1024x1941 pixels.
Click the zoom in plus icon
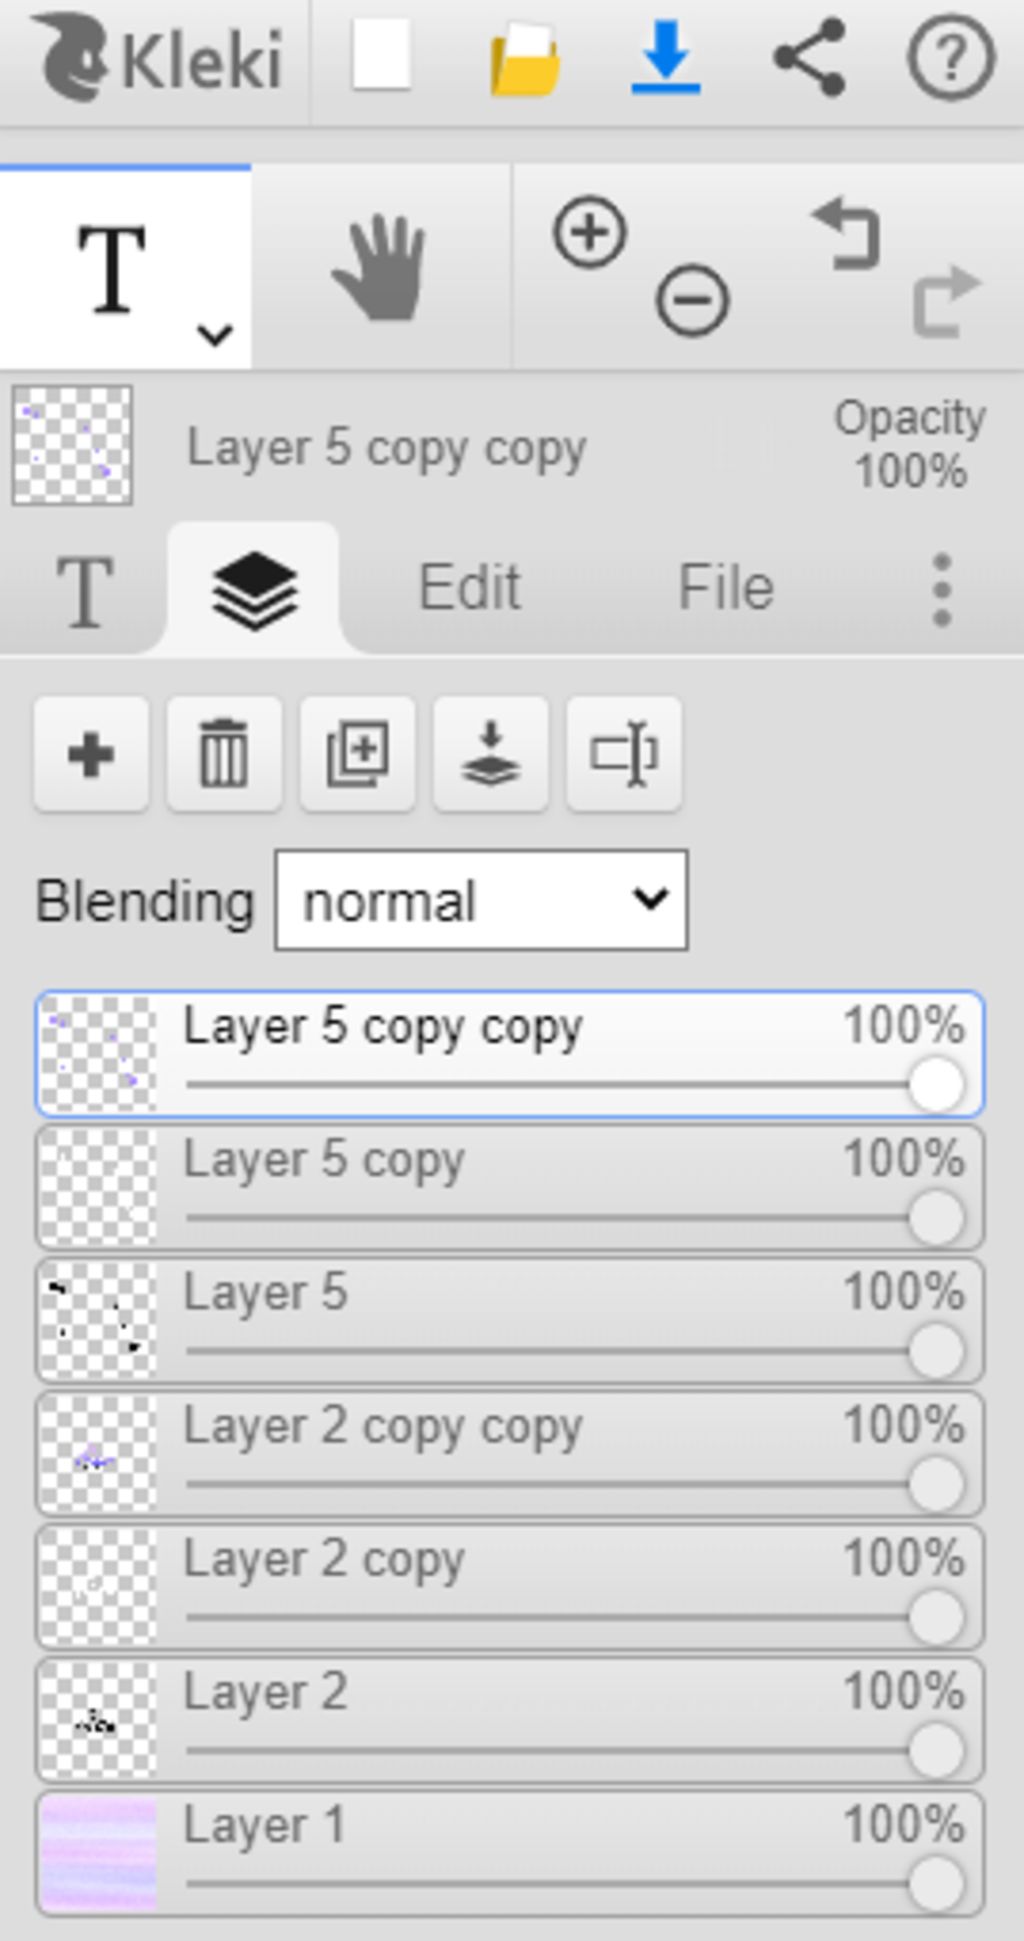pos(589,232)
